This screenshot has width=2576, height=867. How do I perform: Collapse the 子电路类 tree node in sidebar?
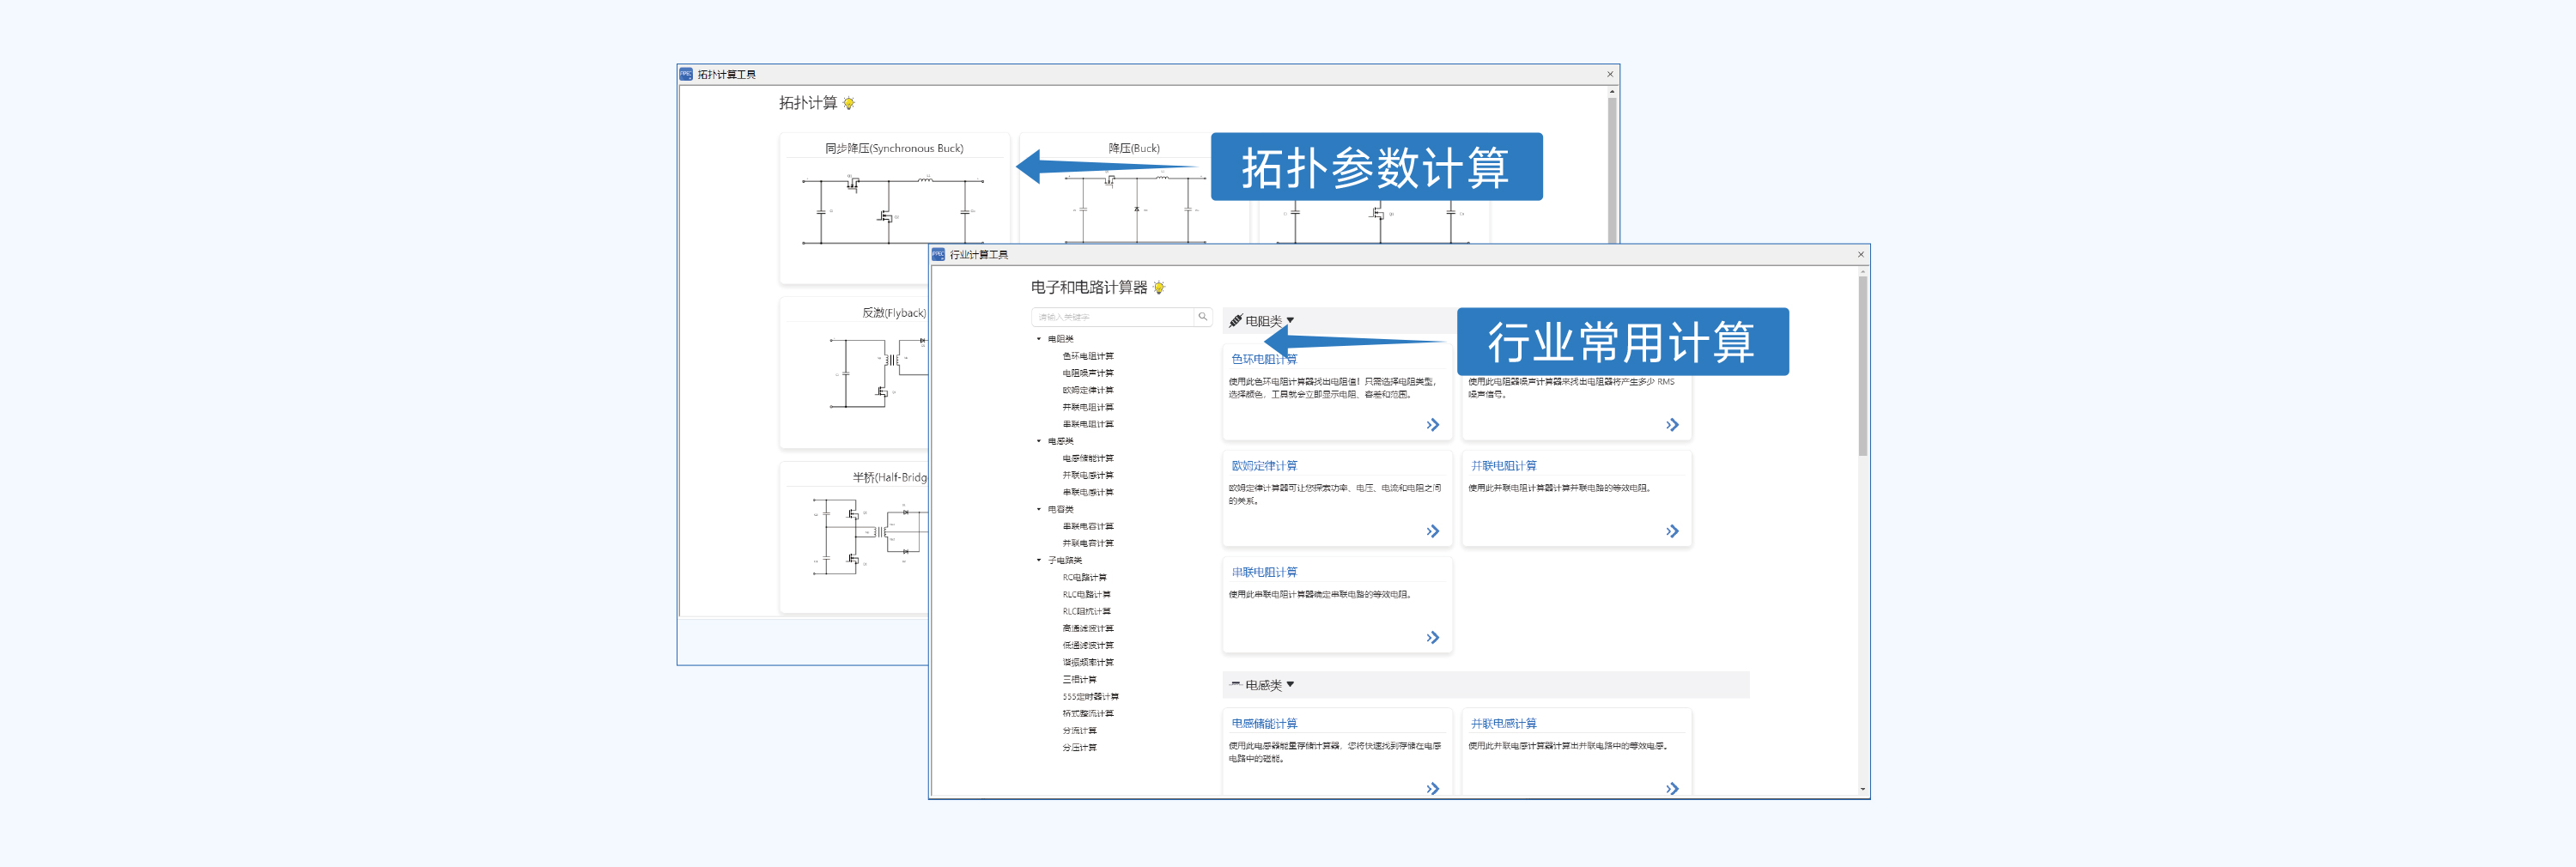1039,560
